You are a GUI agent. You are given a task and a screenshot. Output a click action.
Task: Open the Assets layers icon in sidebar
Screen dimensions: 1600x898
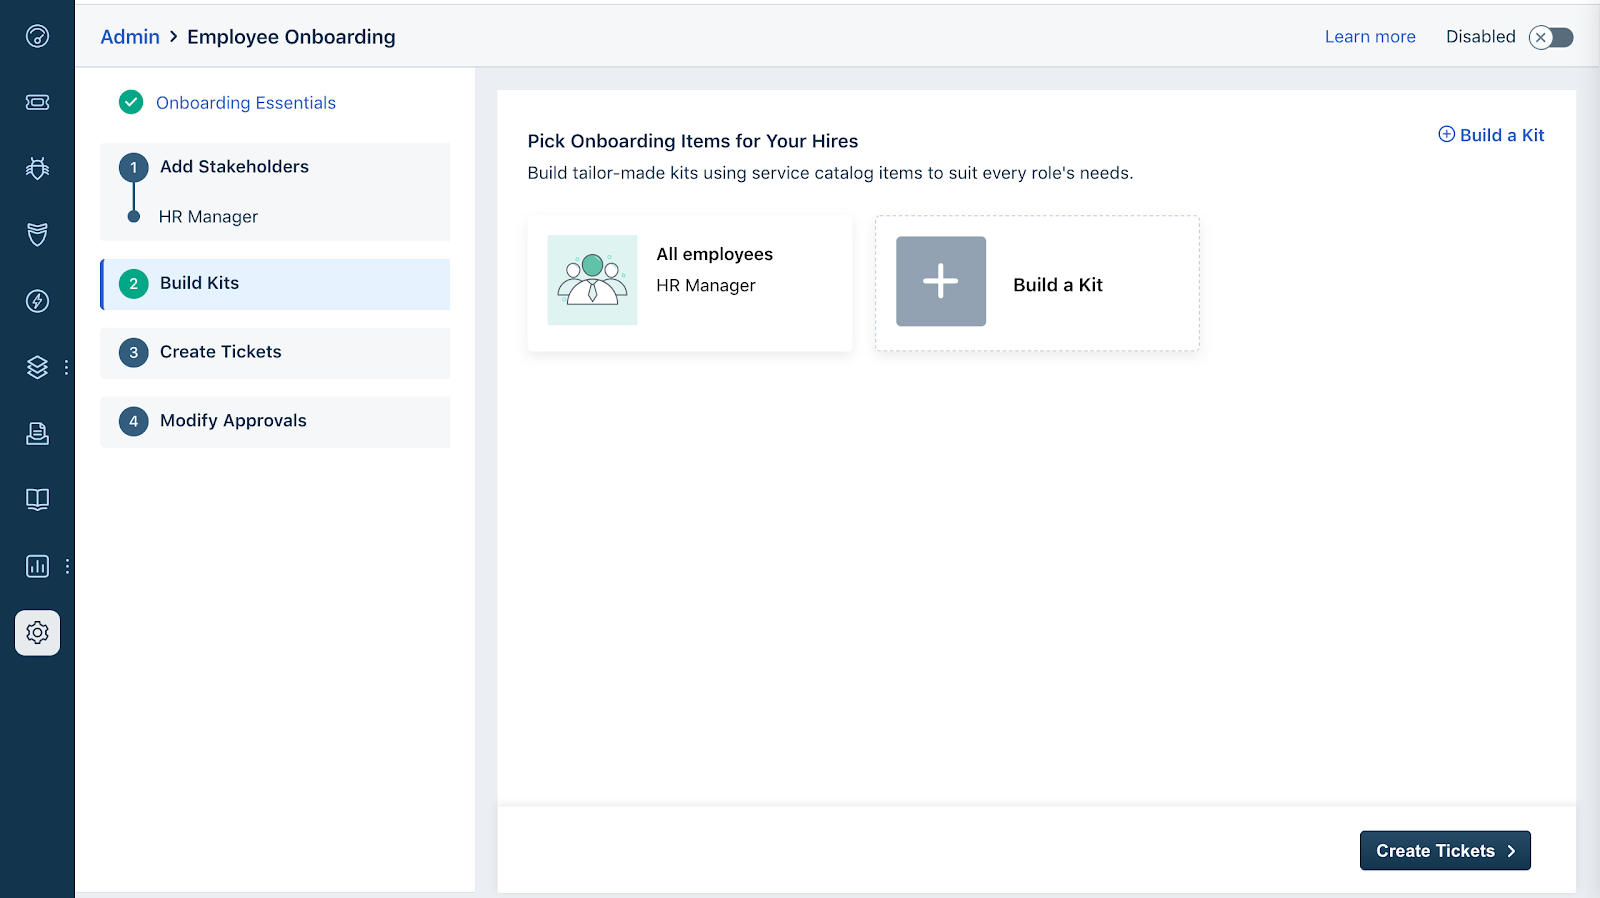pyautogui.click(x=37, y=367)
